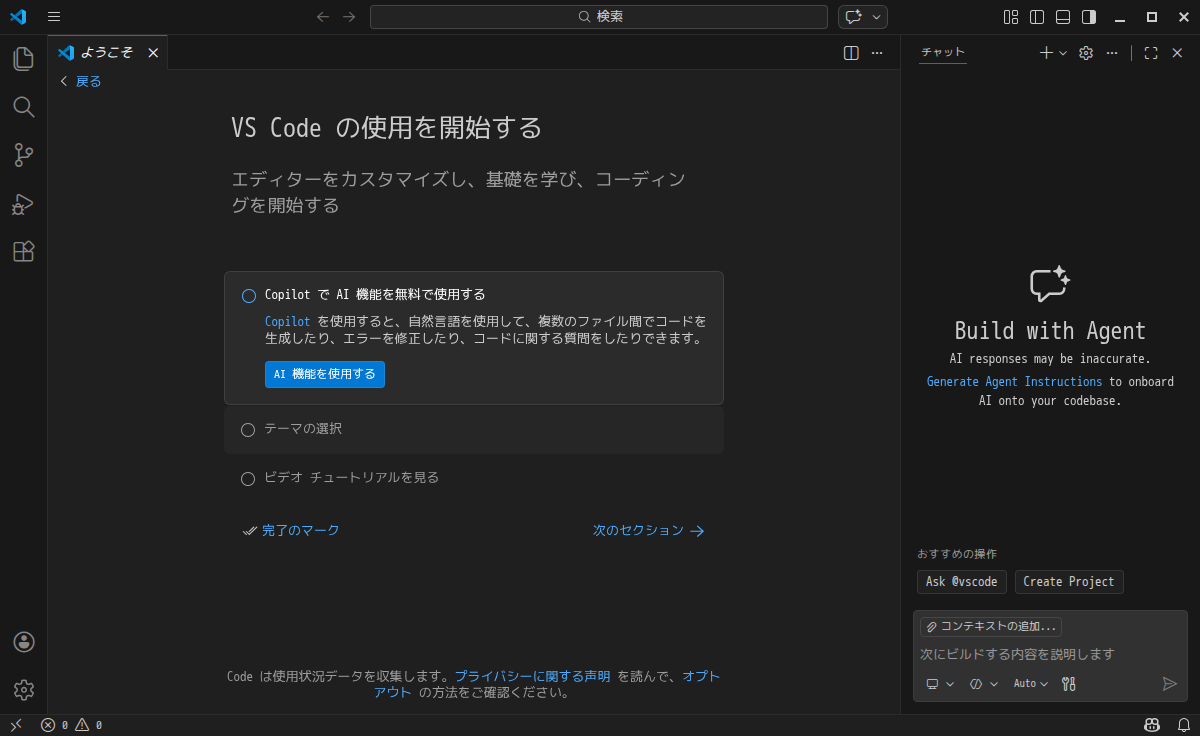Image resolution: width=1200 pixels, height=736 pixels.
Task: Open remote window indicator in status bar
Action: [x=16, y=725]
